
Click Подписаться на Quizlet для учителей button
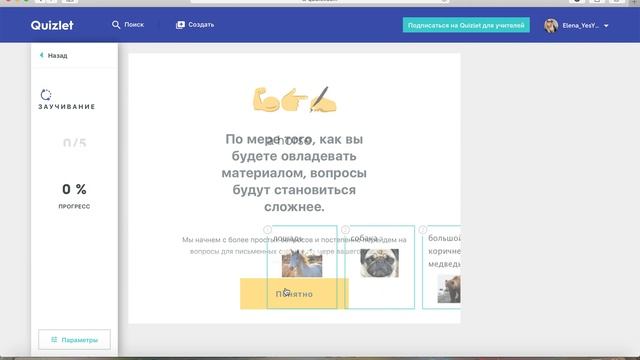click(466, 25)
